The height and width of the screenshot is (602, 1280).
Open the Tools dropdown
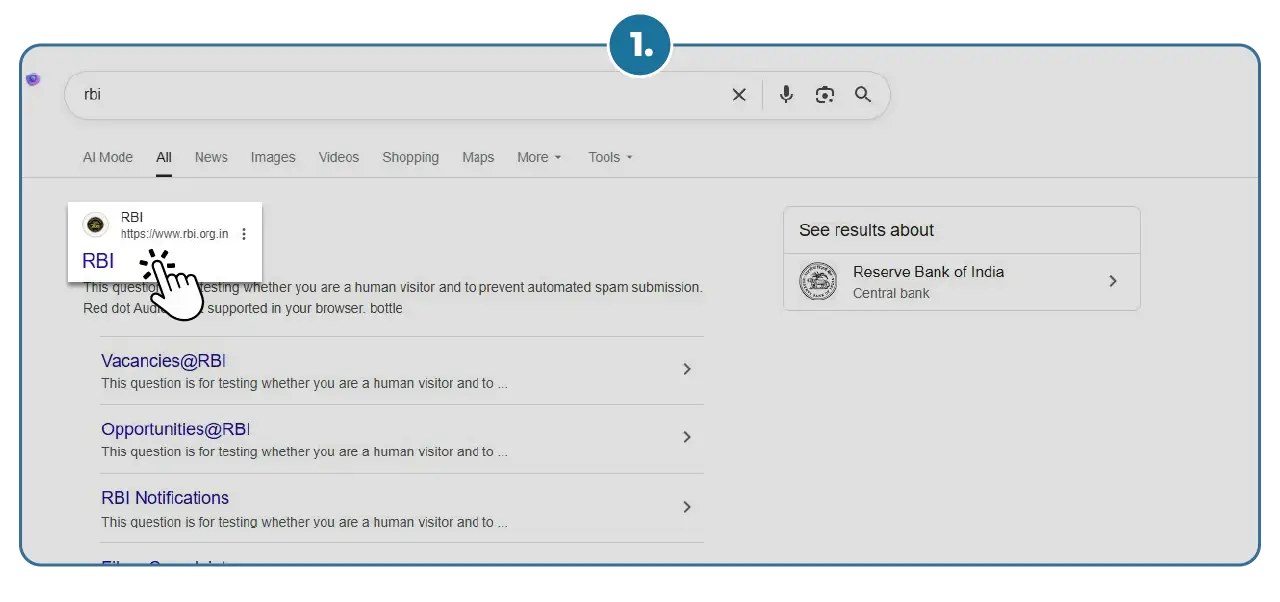coord(610,157)
